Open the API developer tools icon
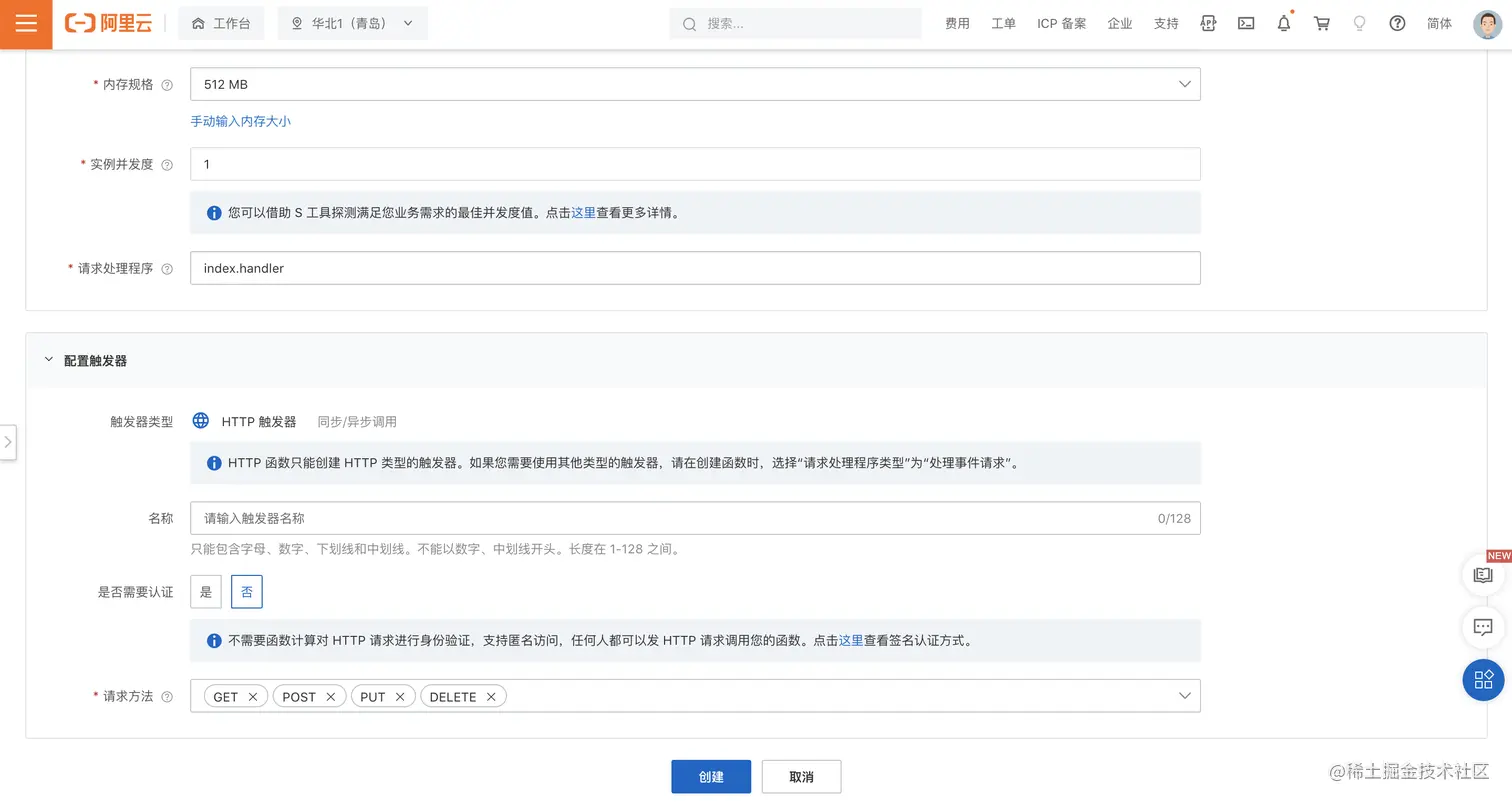The height and width of the screenshot is (804, 1512). [1208, 23]
